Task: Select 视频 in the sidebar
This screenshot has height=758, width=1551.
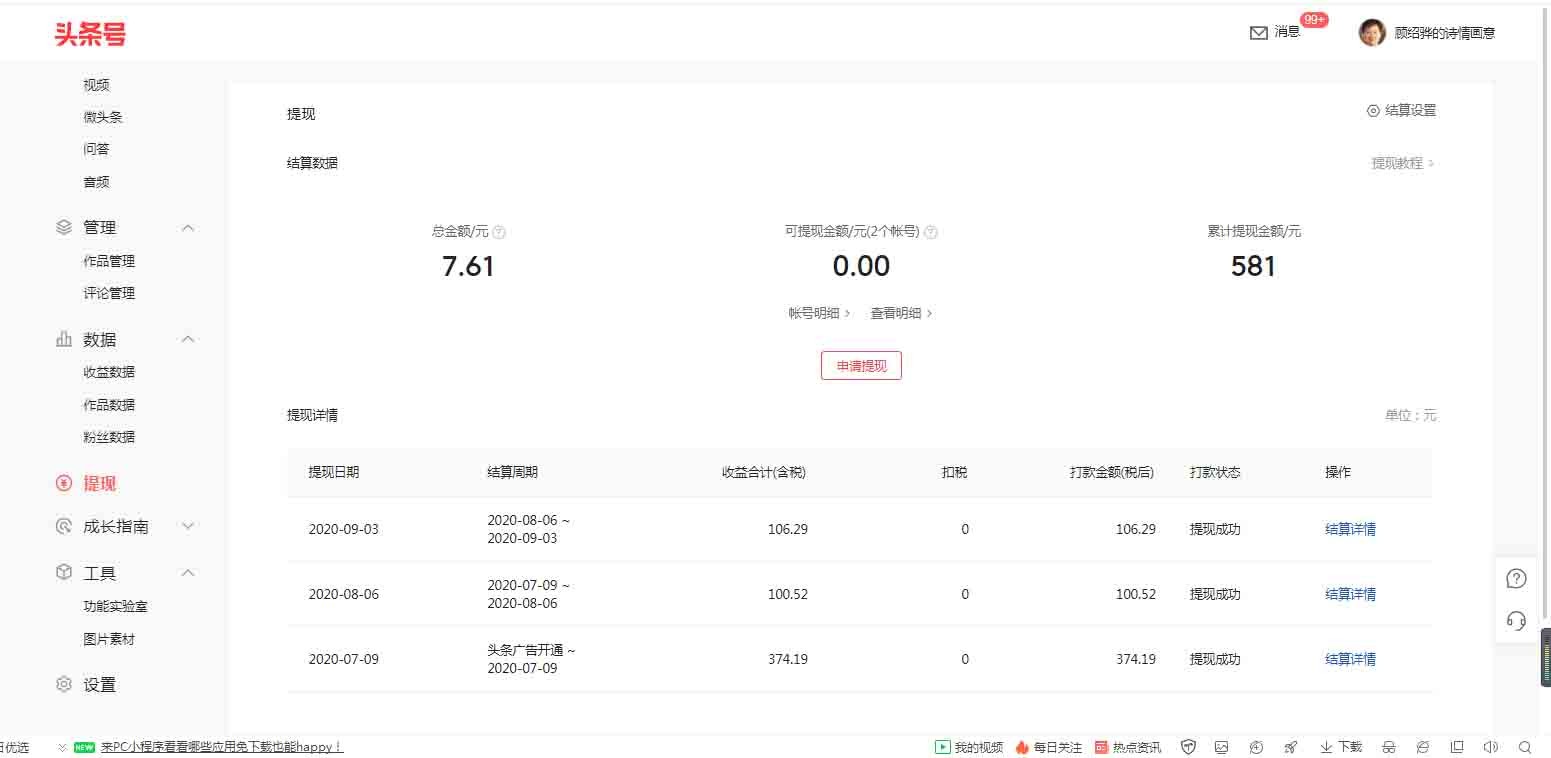Action: [97, 85]
